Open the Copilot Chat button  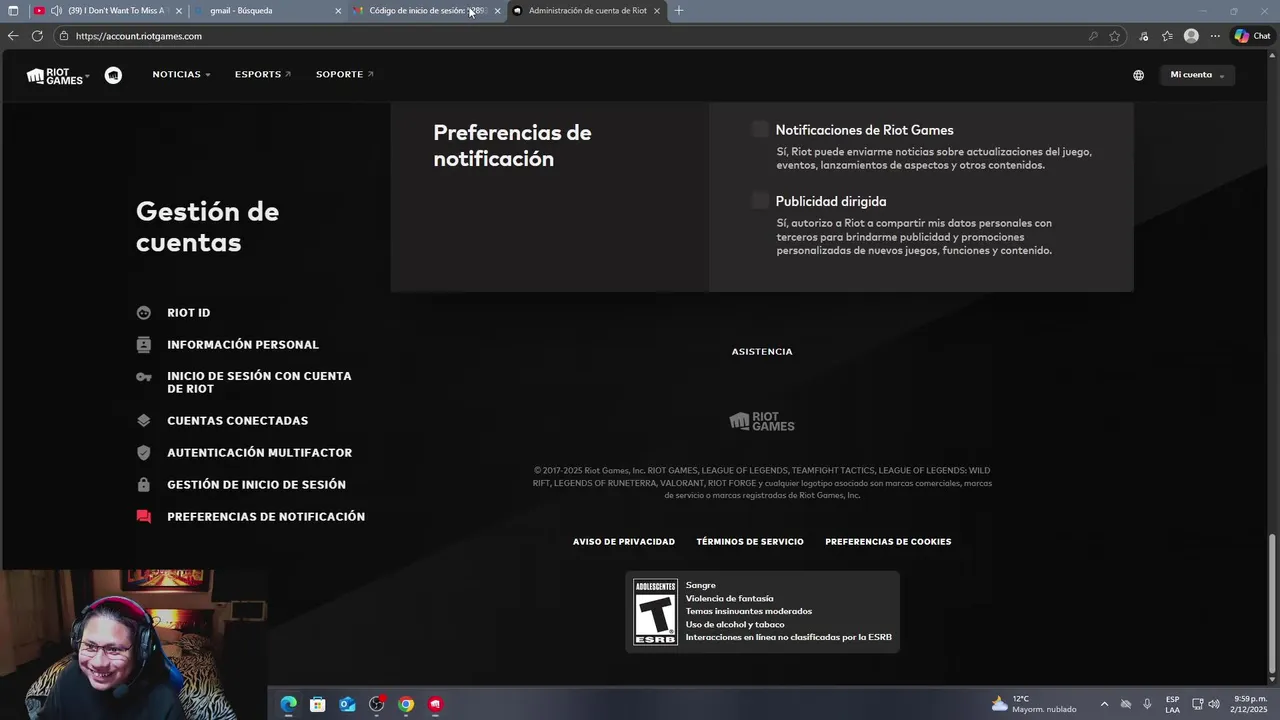pos(1252,36)
